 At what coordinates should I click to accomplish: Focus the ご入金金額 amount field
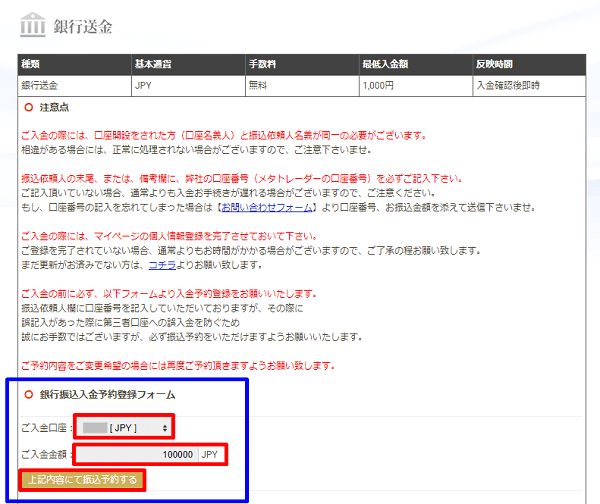tap(137, 455)
